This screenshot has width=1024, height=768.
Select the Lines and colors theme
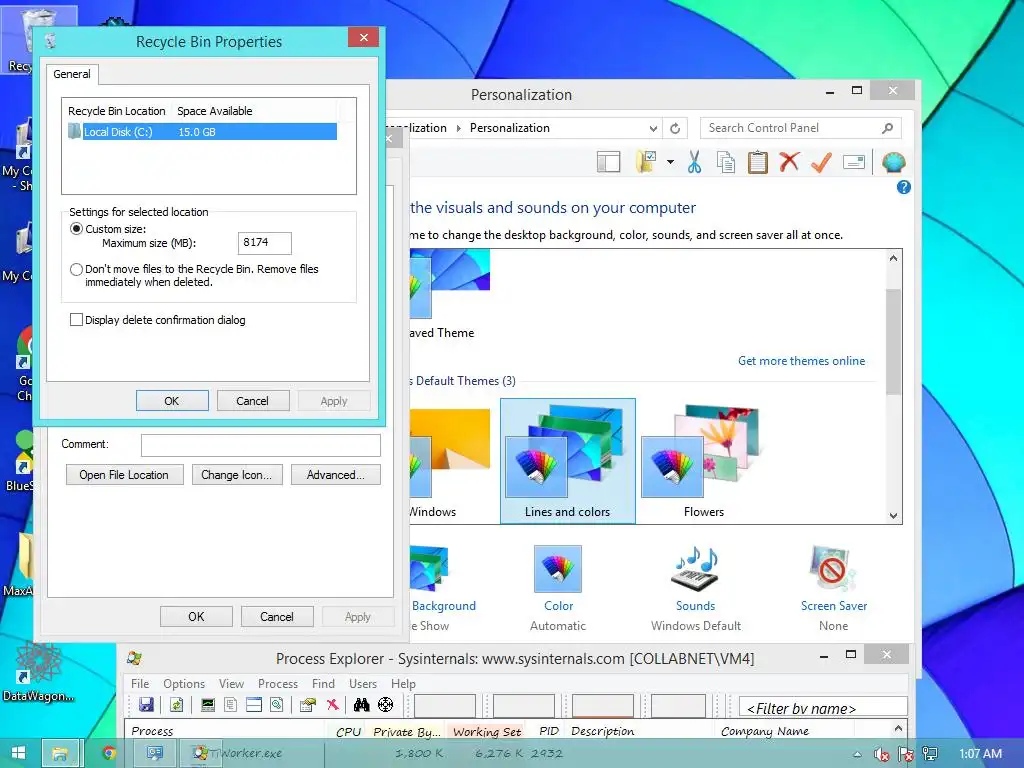click(x=568, y=460)
